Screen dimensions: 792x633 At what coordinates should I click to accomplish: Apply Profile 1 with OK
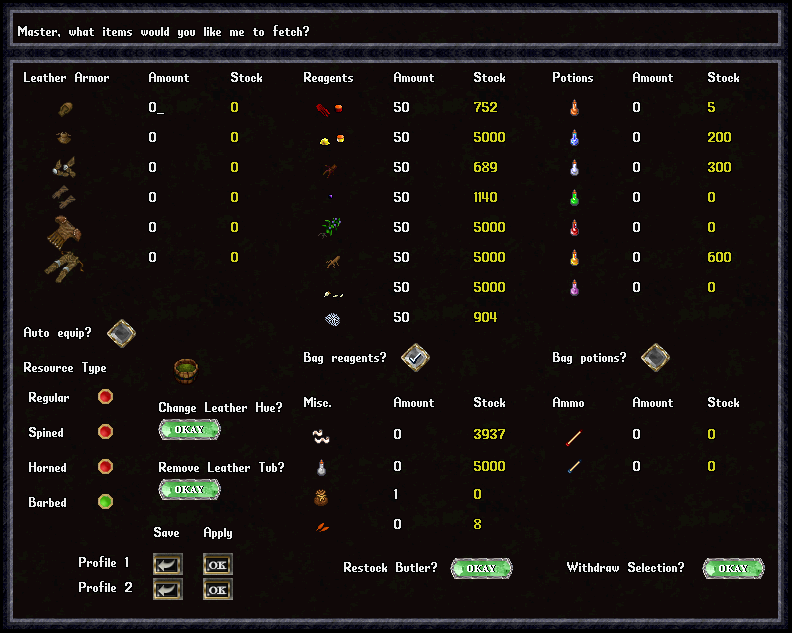[x=218, y=564]
